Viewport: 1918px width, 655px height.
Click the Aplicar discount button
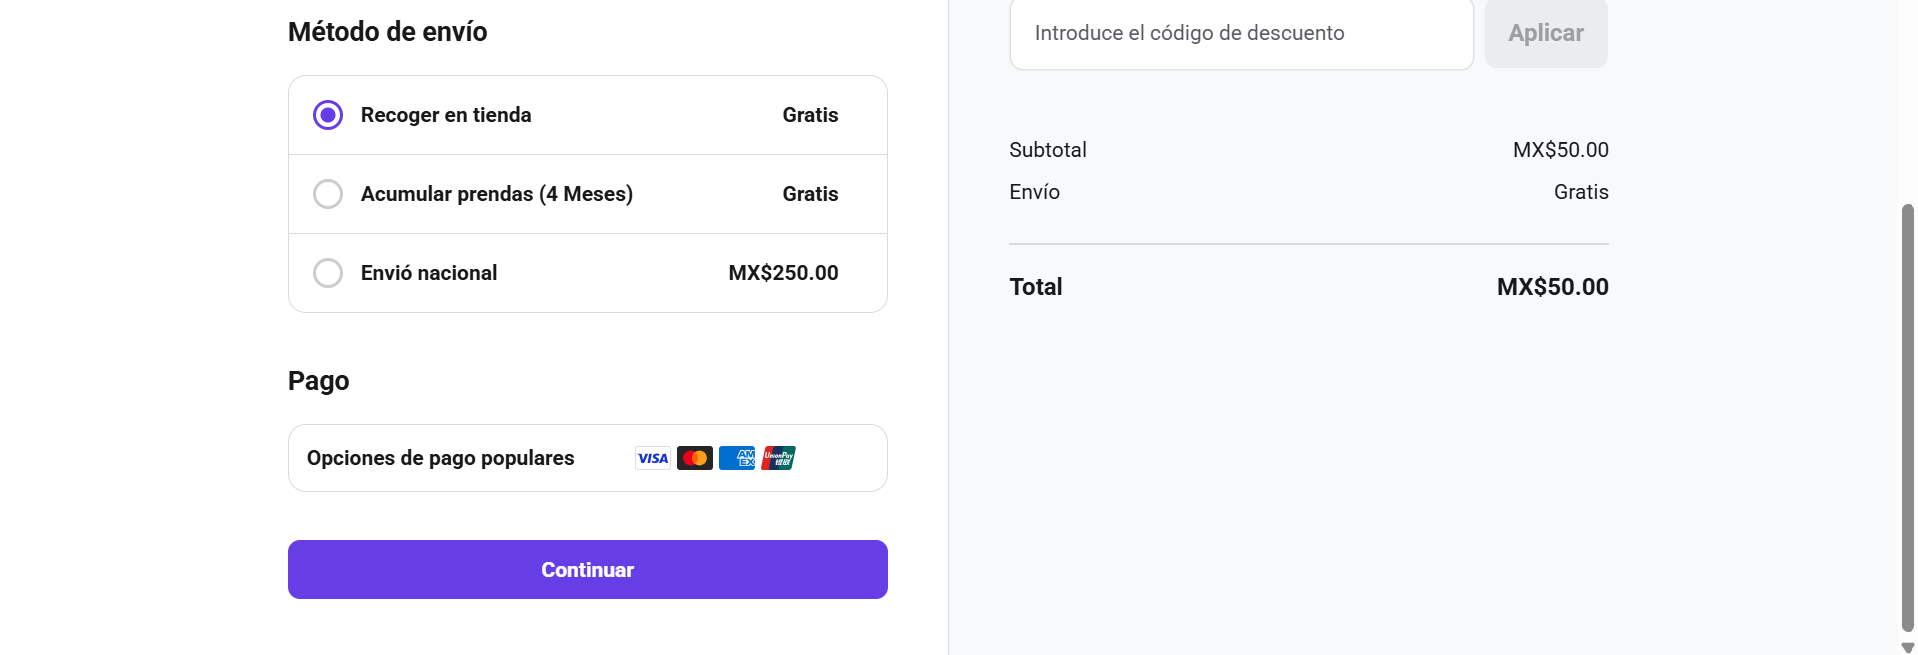(1545, 34)
